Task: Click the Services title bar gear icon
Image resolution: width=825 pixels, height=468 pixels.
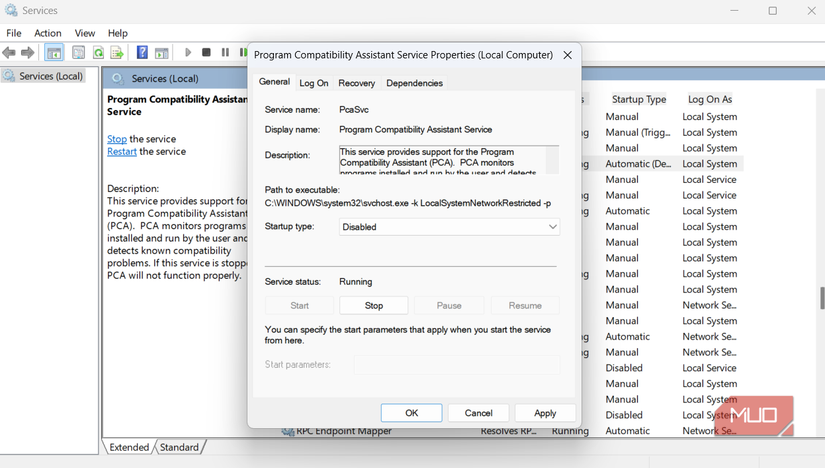Action: pos(11,10)
